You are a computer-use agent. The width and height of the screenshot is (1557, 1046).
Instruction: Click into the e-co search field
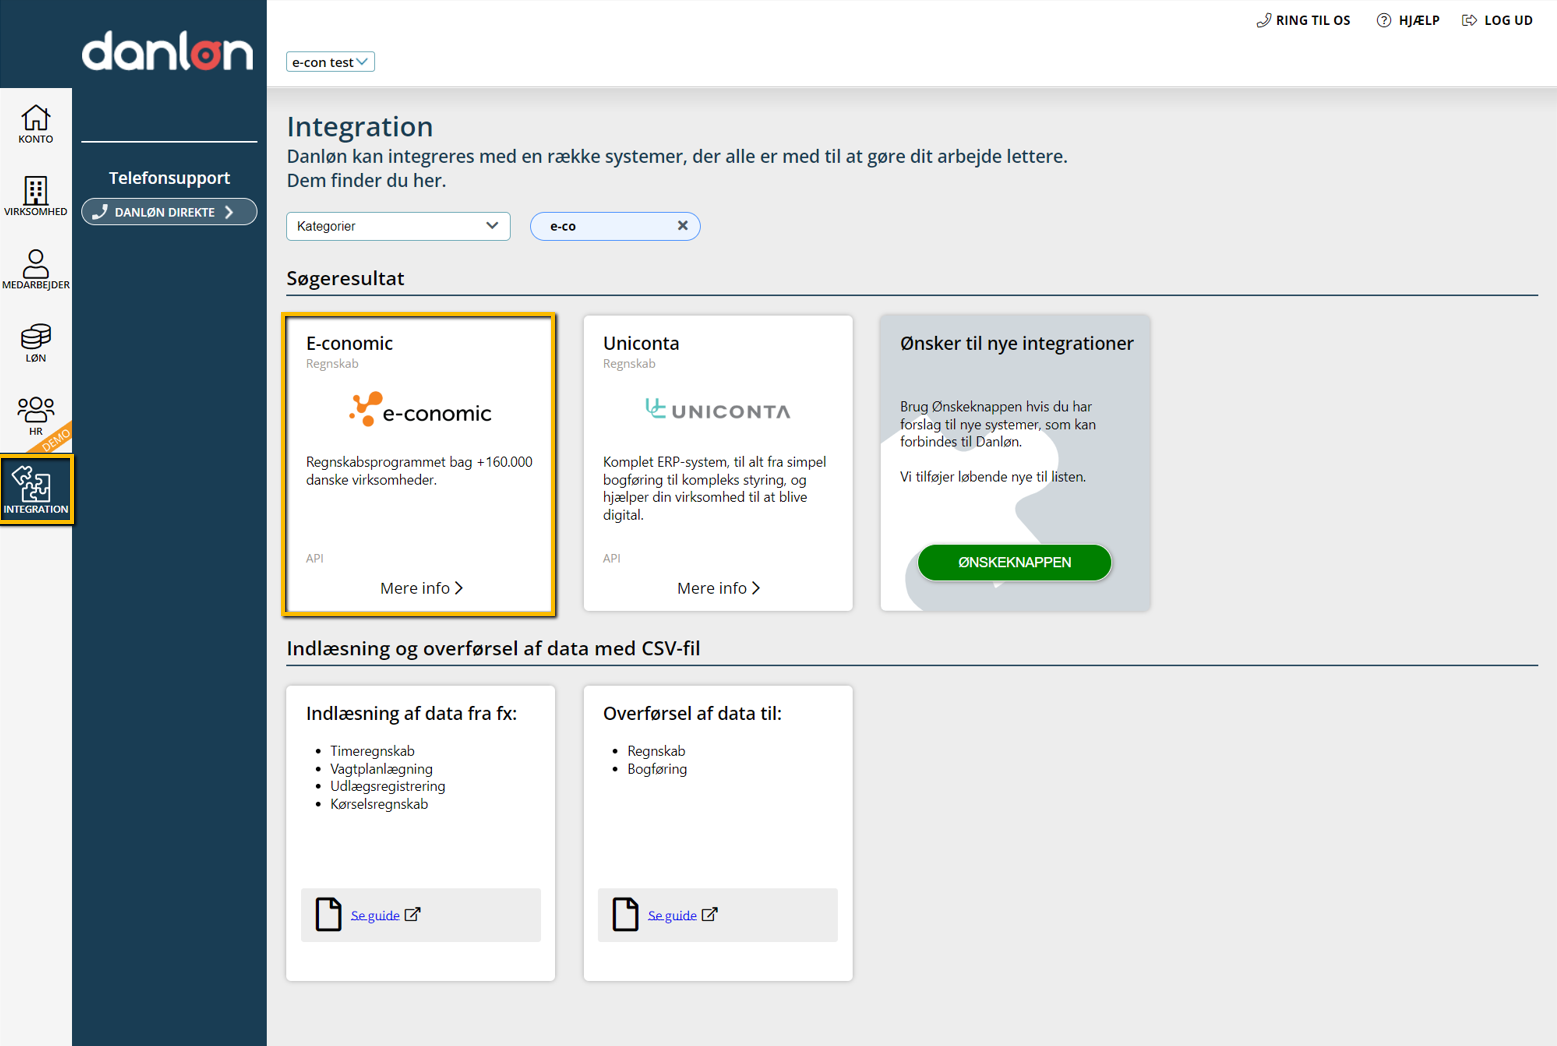tap(605, 226)
